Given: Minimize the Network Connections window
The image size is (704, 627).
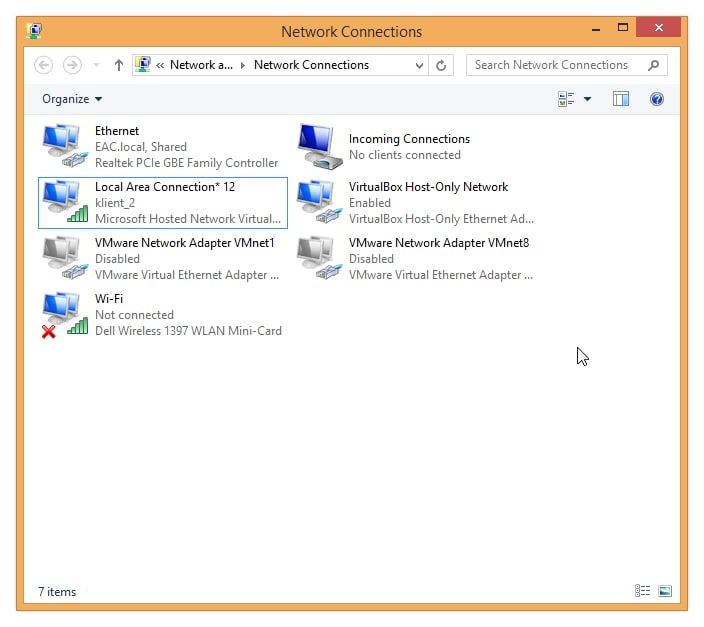Looking at the screenshot, I should pos(596,28).
